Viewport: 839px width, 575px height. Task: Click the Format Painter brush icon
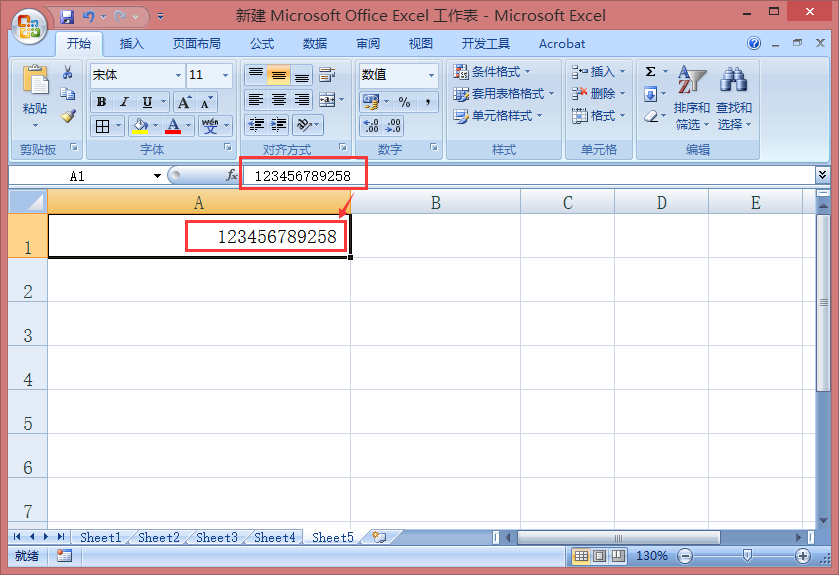click(x=68, y=116)
